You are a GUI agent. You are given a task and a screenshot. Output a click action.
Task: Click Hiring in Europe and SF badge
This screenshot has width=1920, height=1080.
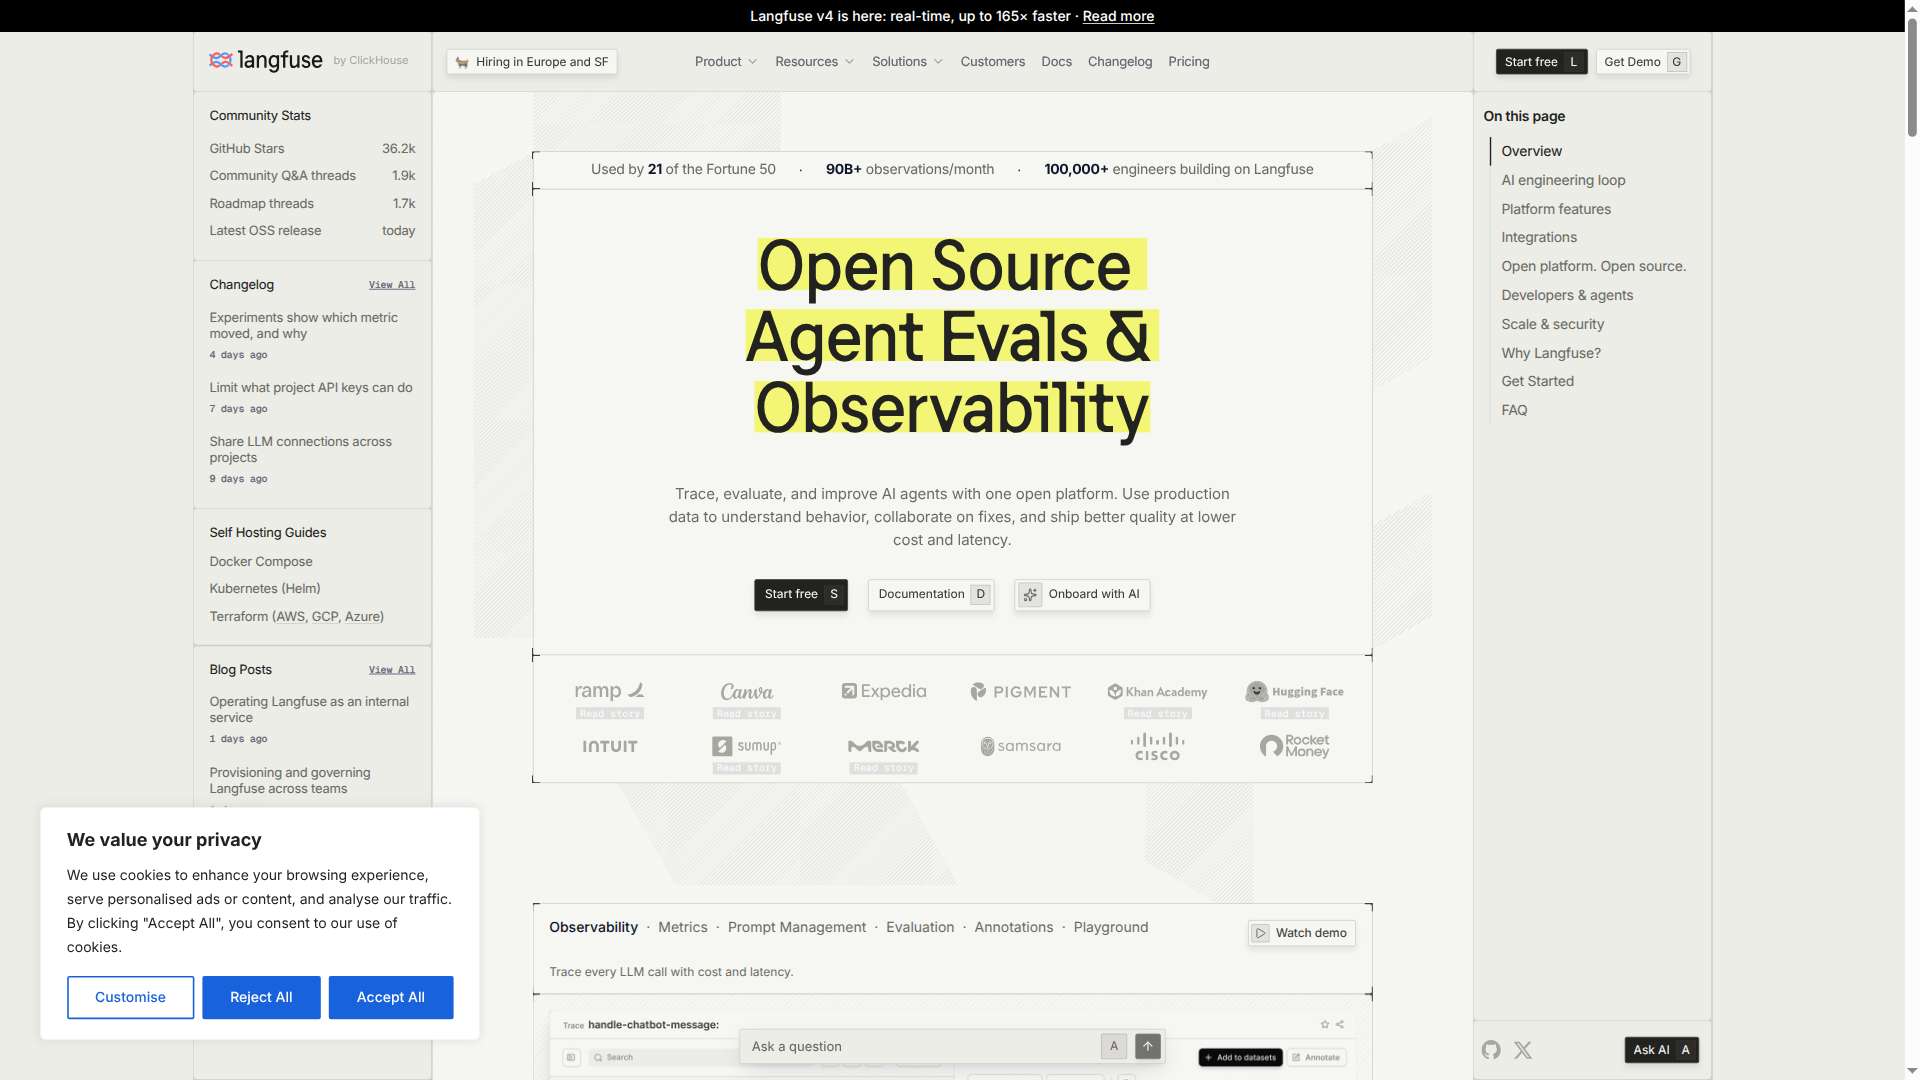coord(532,62)
